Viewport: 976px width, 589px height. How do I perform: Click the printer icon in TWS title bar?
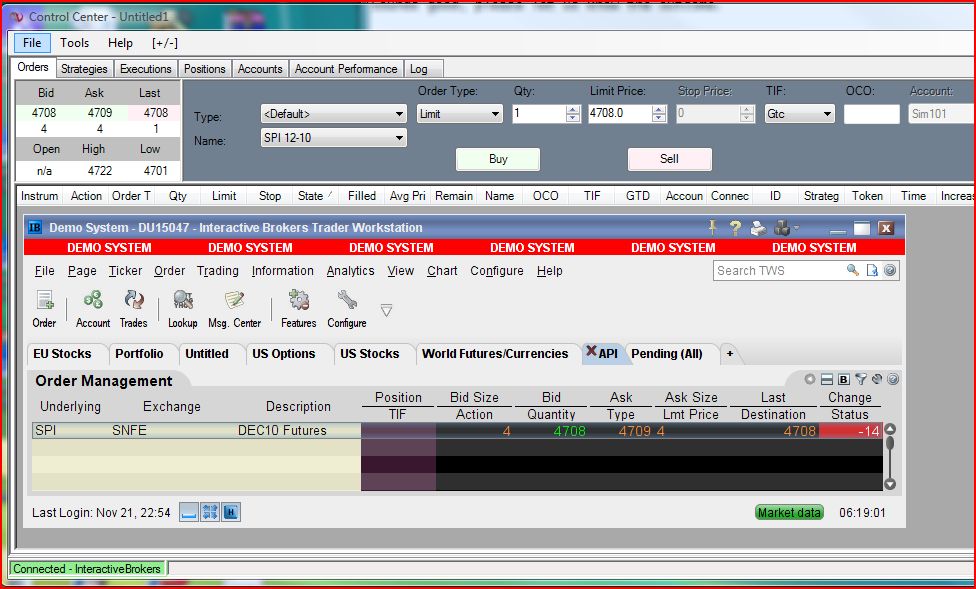click(758, 229)
